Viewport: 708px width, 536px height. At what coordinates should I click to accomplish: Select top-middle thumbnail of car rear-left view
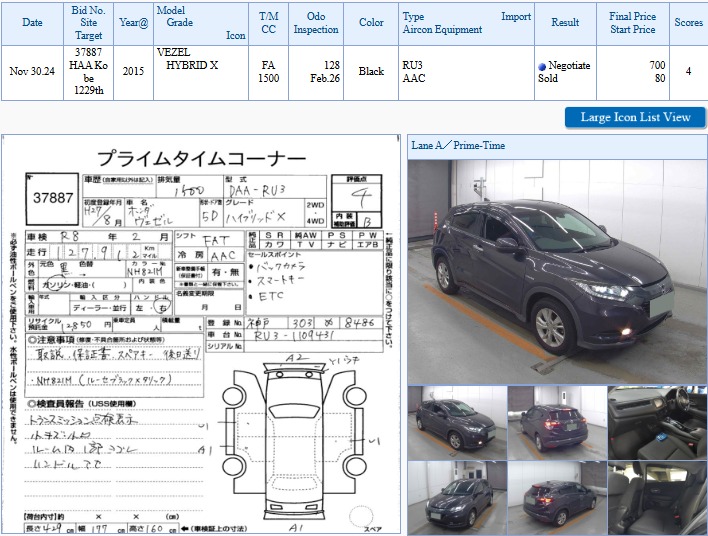[556, 420]
